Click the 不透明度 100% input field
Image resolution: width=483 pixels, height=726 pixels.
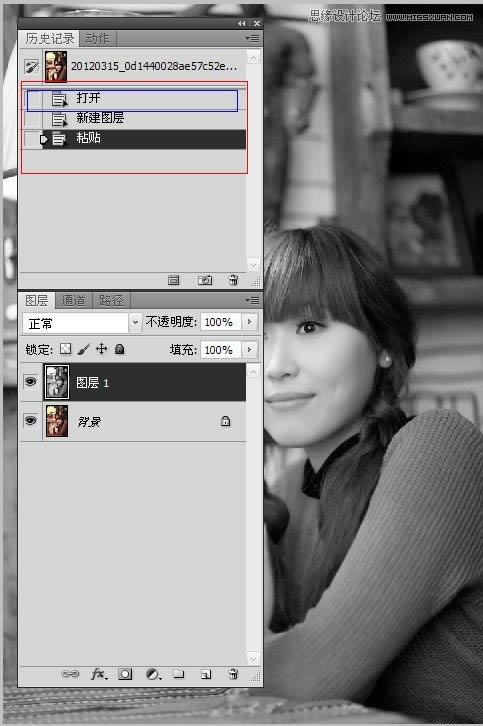tap(221, 322)
